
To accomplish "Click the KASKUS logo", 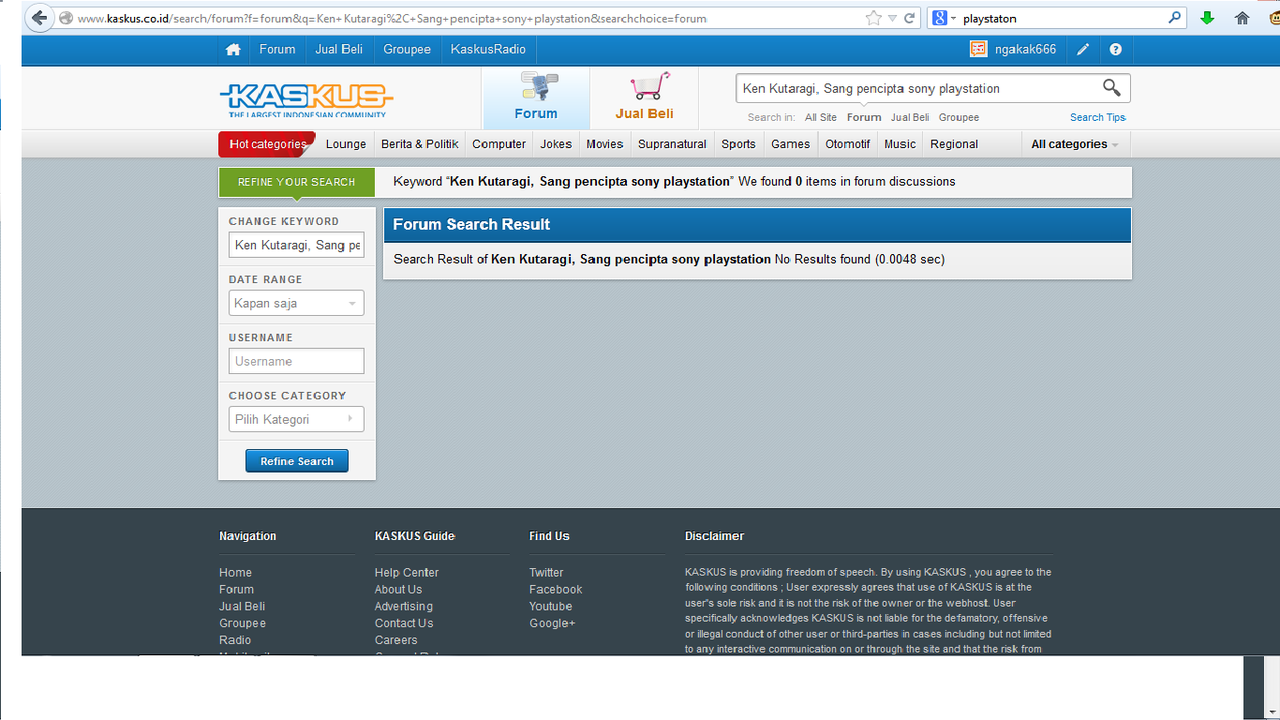I will (306, 99).
